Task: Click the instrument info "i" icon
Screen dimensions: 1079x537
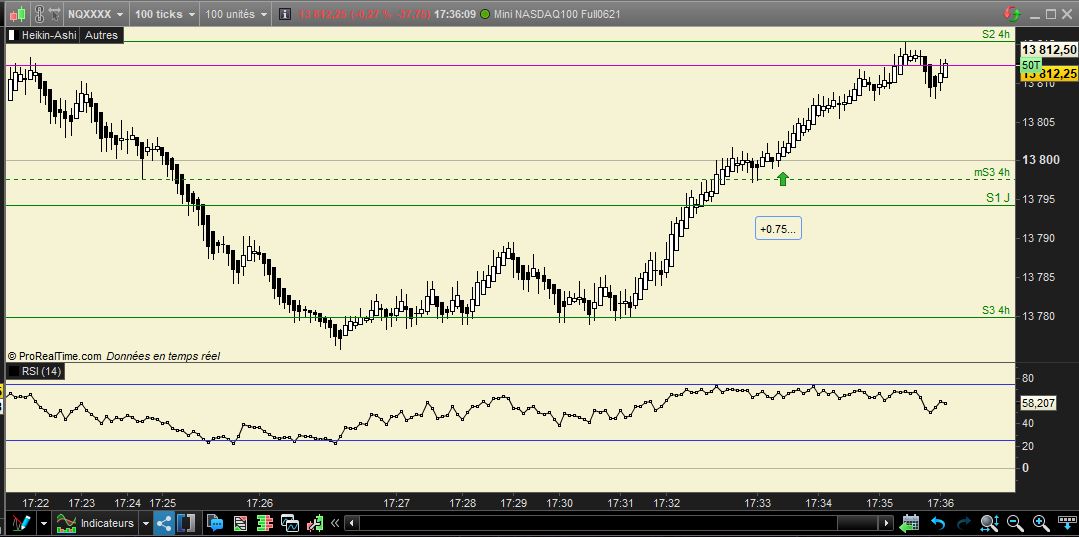Action: click(285, 14)
